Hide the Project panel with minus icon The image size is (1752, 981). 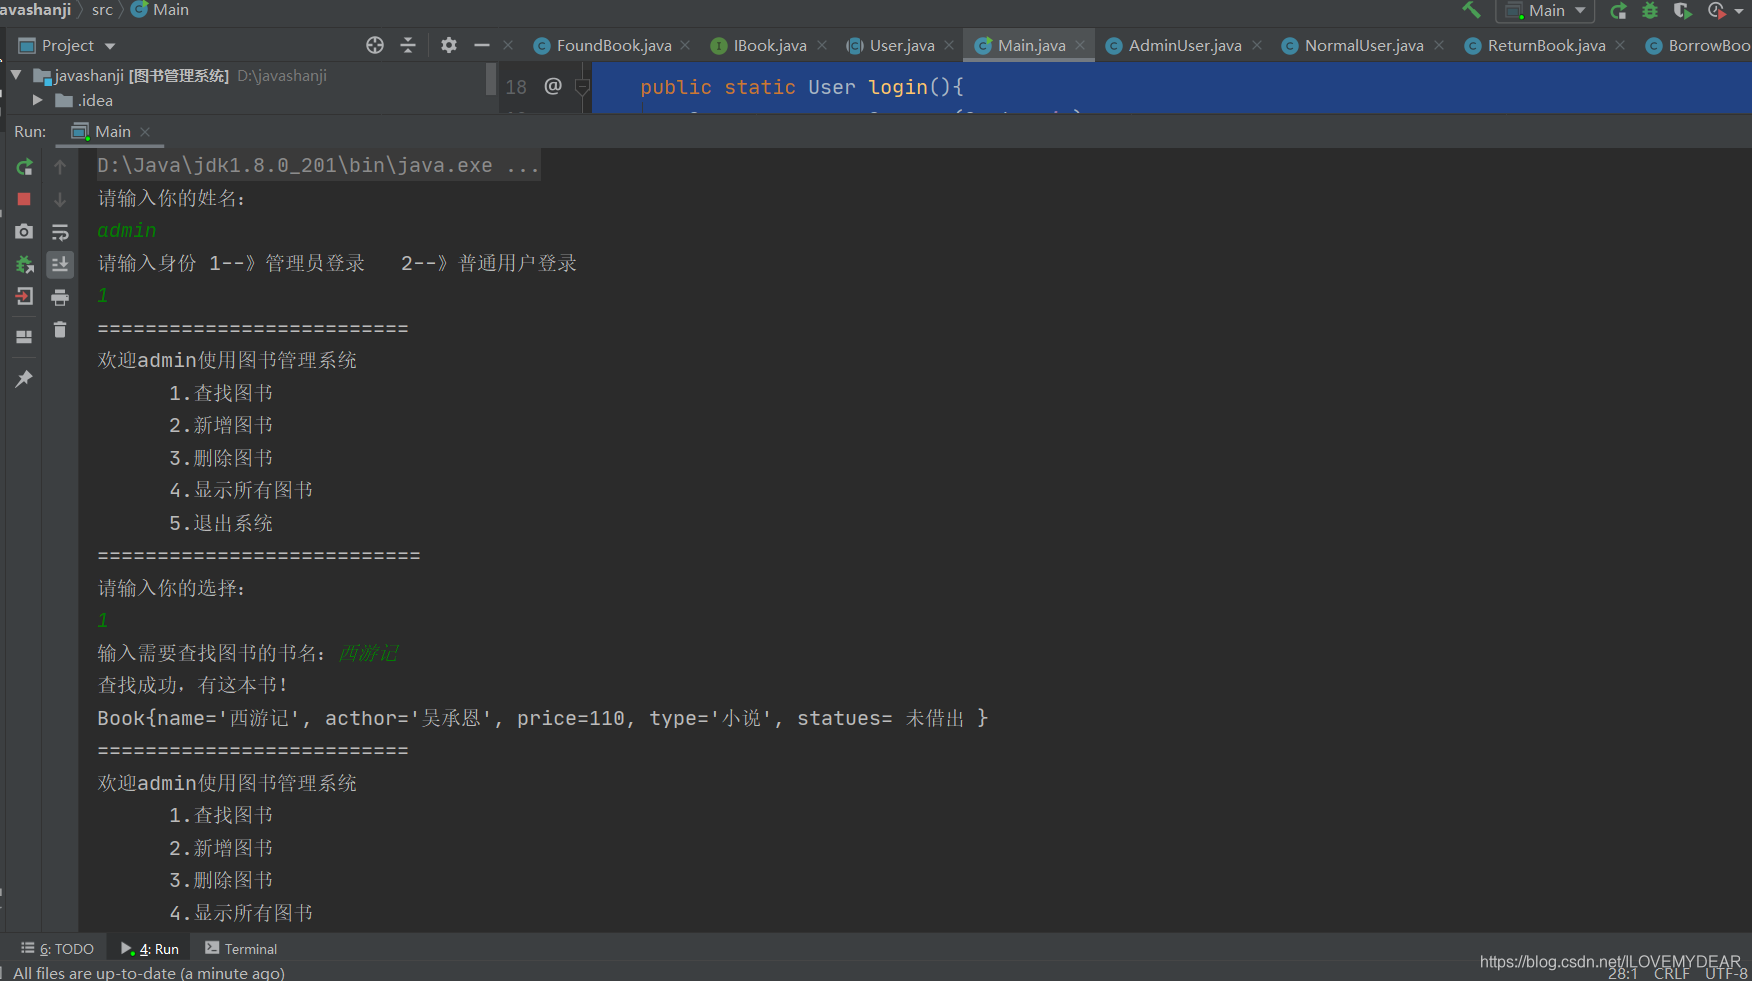point(482,45)
